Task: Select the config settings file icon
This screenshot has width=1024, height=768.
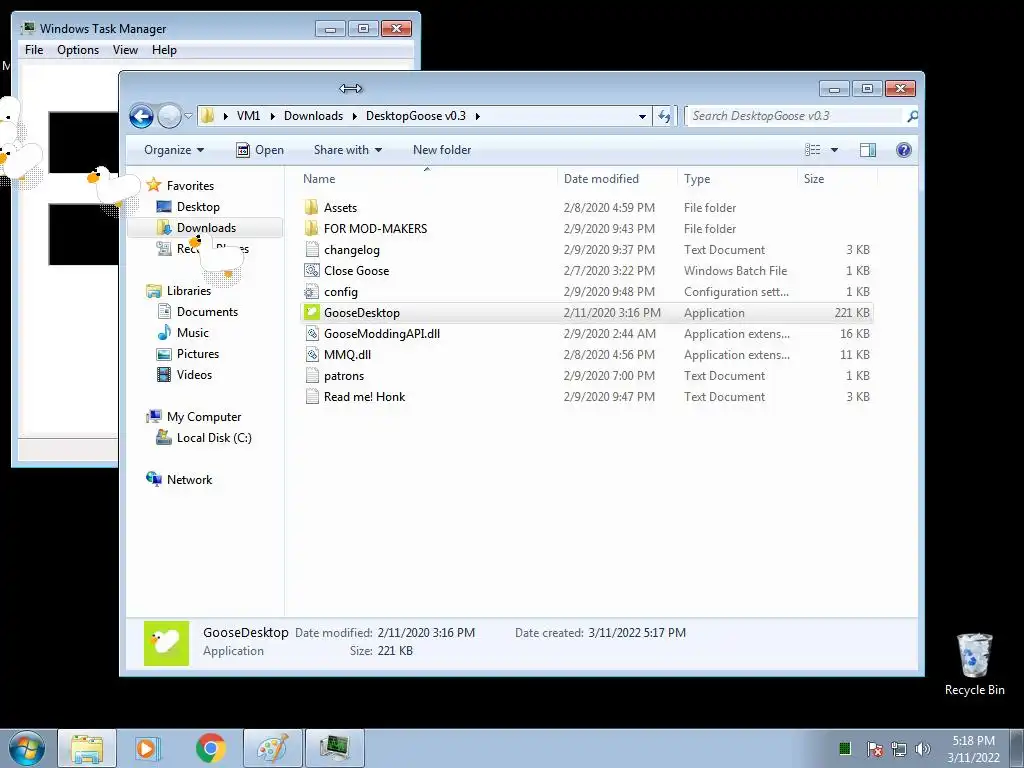Action: click(x=312, y=292)
